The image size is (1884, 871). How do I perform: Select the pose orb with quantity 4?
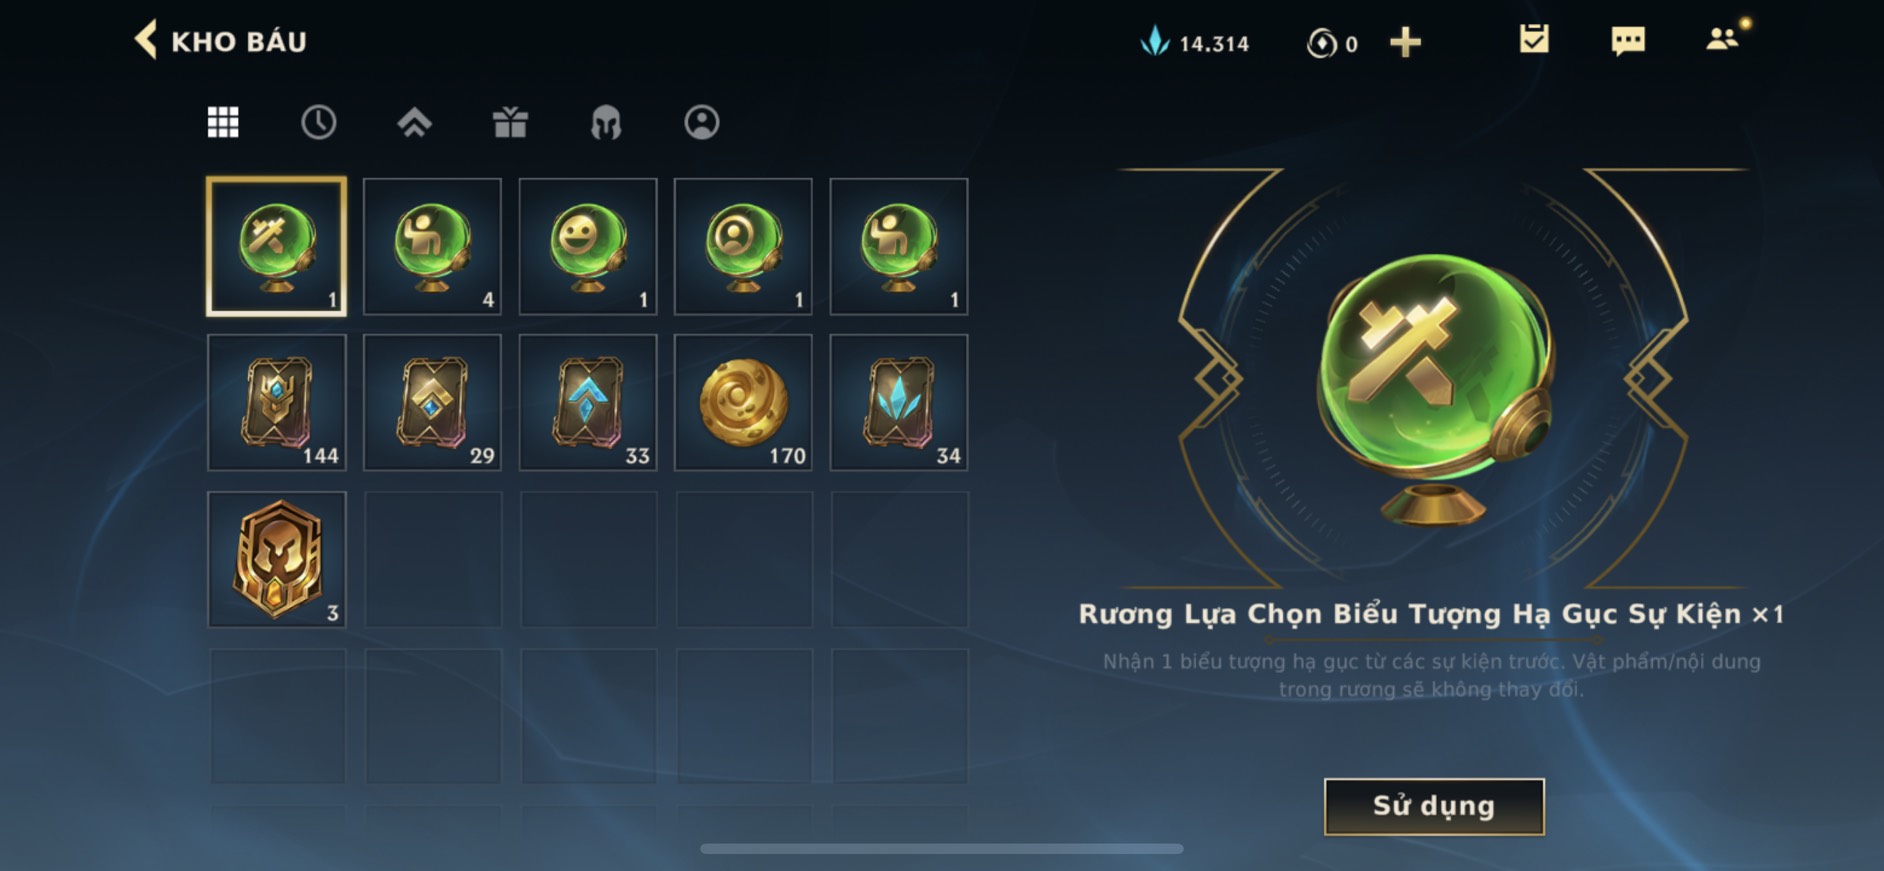432,247
